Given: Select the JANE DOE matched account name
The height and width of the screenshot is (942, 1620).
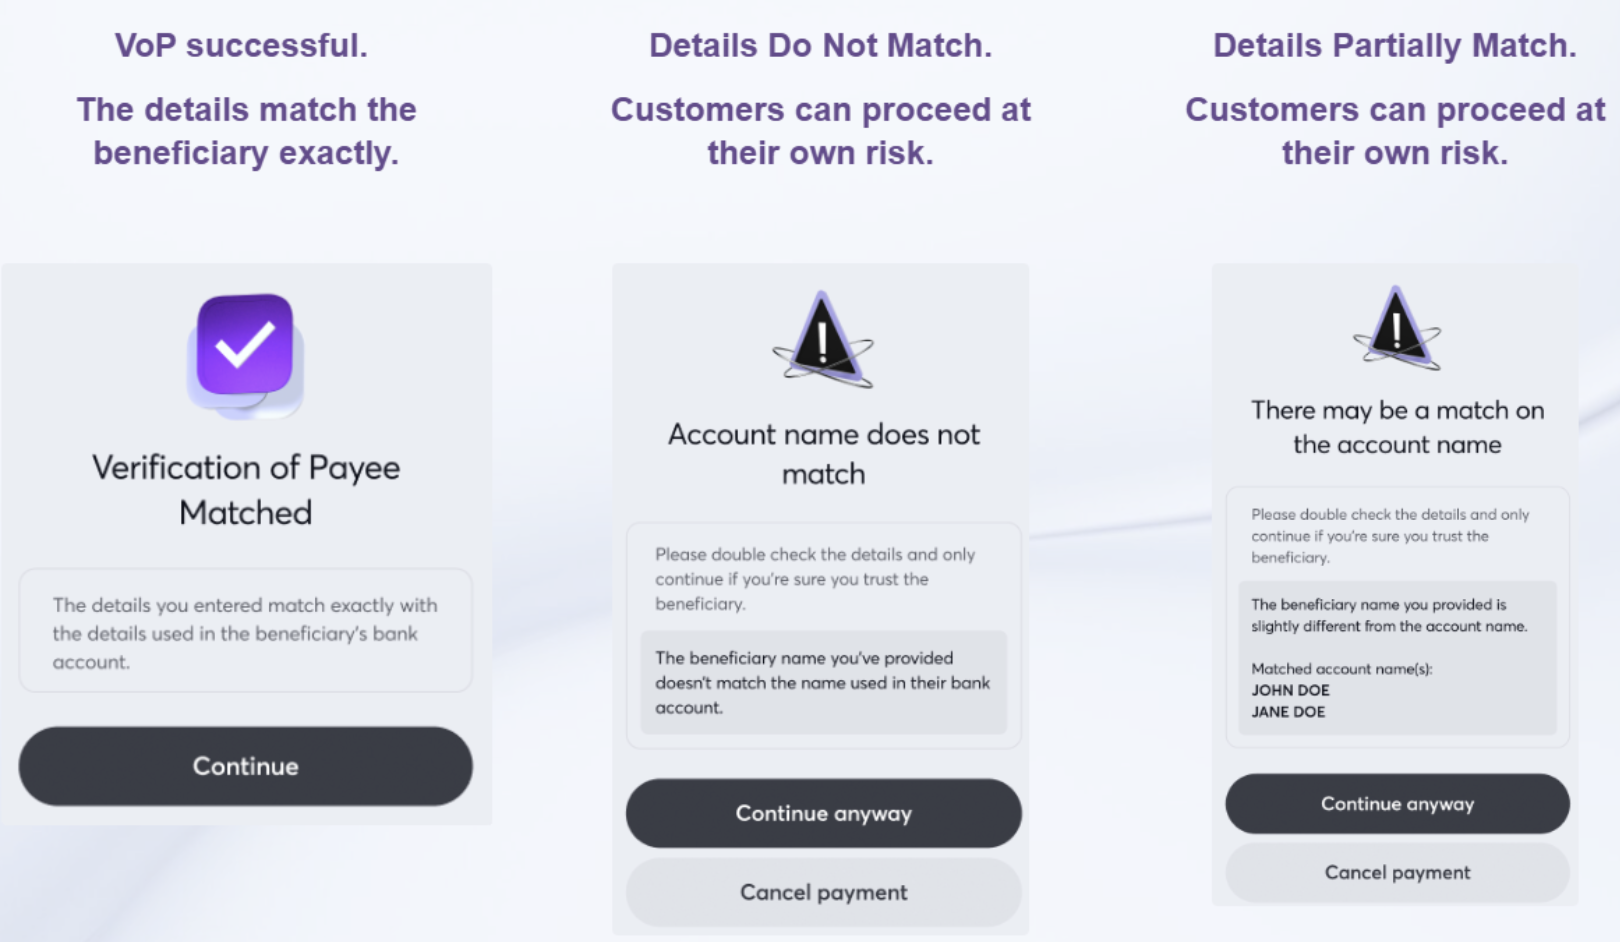Looking at the screenshot, I should pos(1288,712).
